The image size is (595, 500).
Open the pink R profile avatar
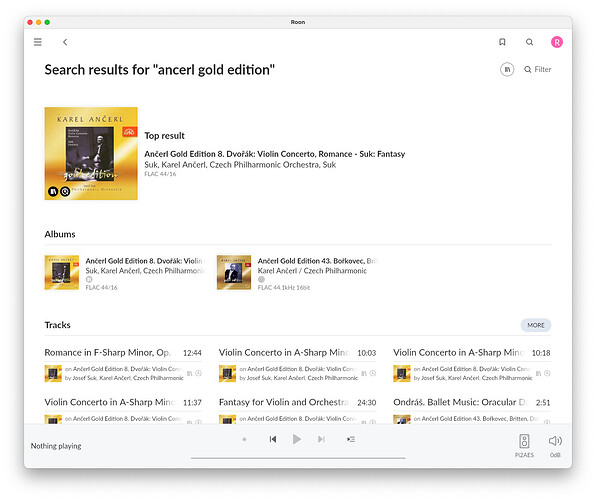click(557, 42)
